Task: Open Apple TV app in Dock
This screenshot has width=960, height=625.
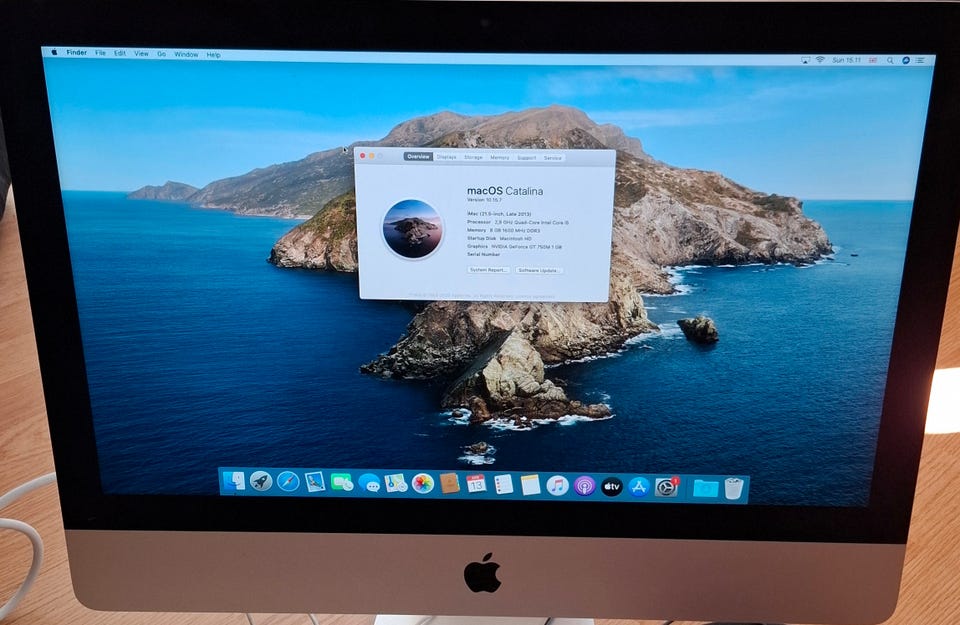Action: pyautogui.click(x=612, y=487)
